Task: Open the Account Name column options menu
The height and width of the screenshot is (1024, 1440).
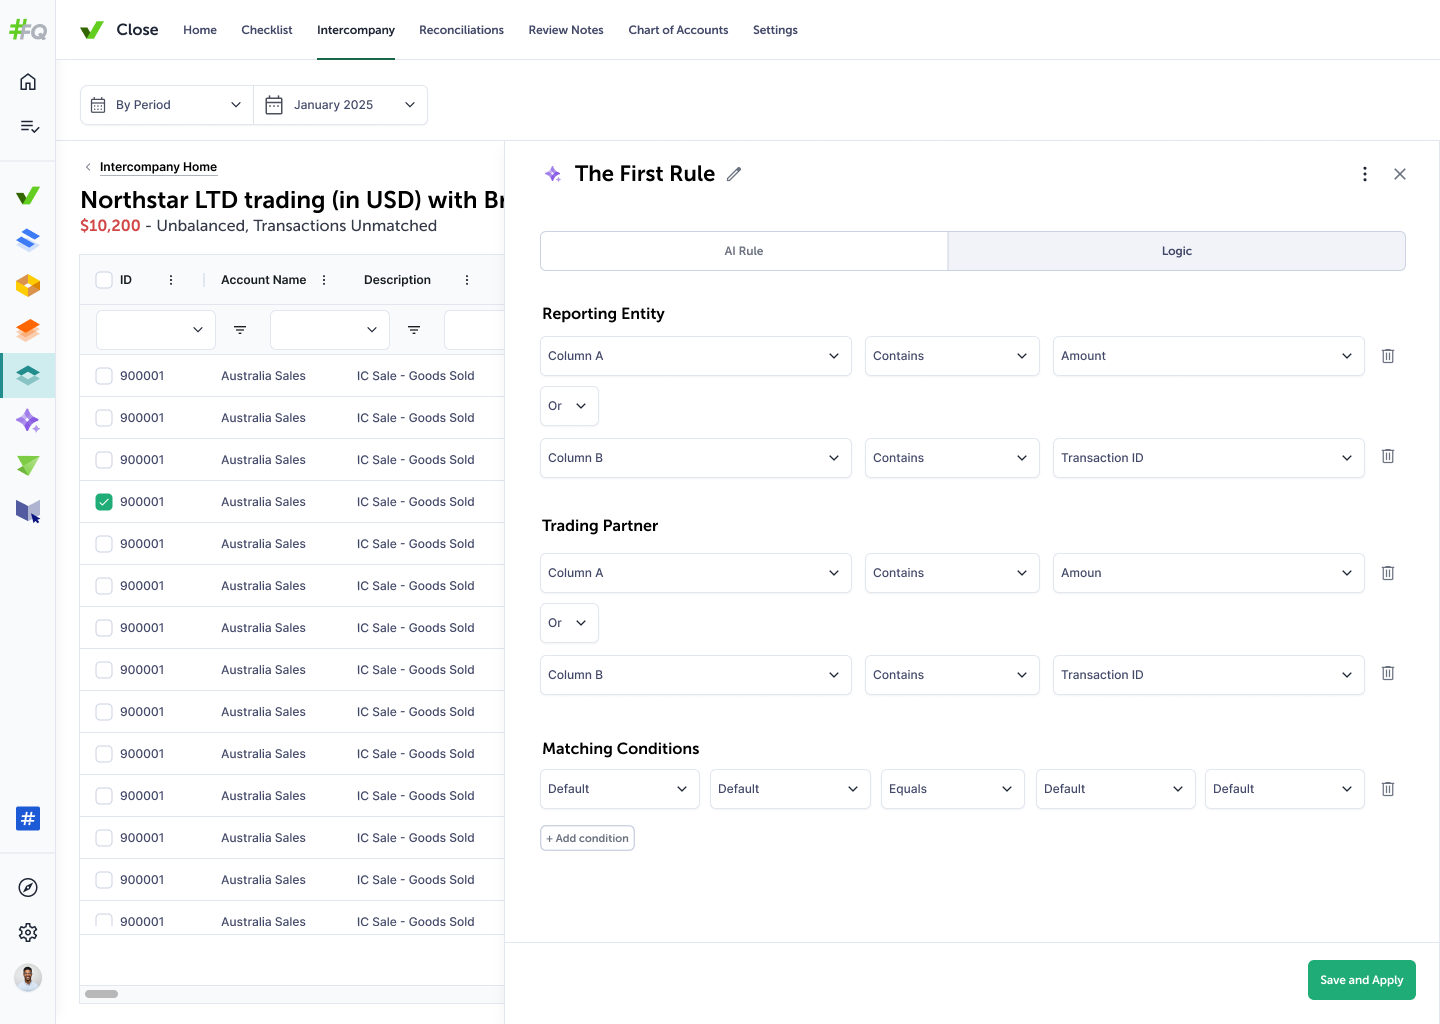Action: click(324, 280)
